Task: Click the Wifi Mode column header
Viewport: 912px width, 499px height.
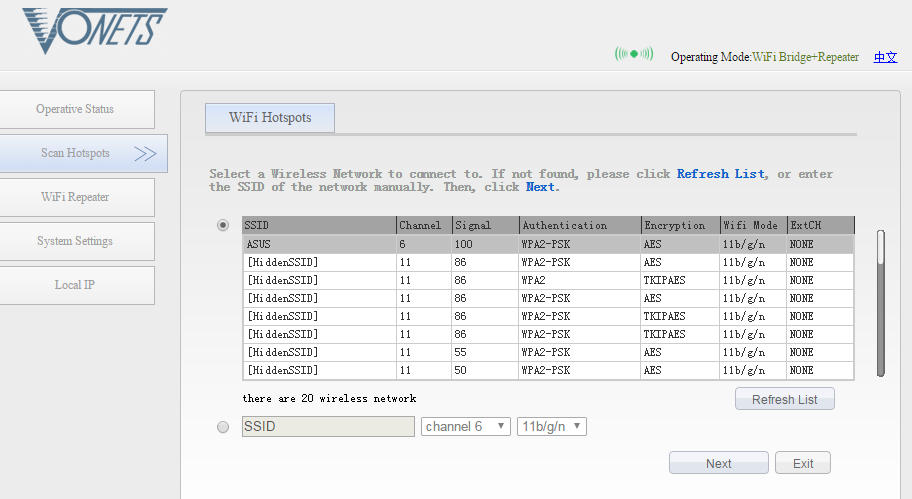Action: [753, 225]
